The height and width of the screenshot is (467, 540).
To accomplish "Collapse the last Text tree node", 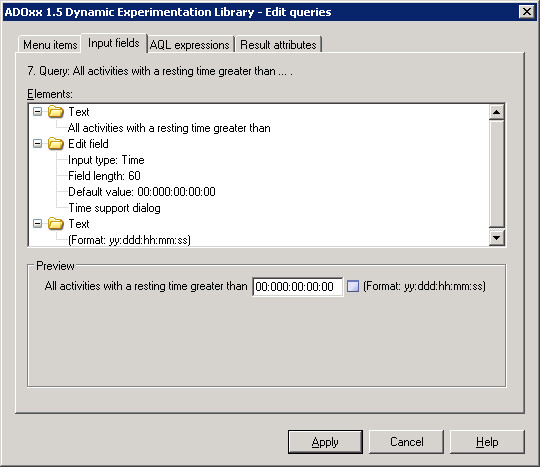I will (x=37, y=224).
